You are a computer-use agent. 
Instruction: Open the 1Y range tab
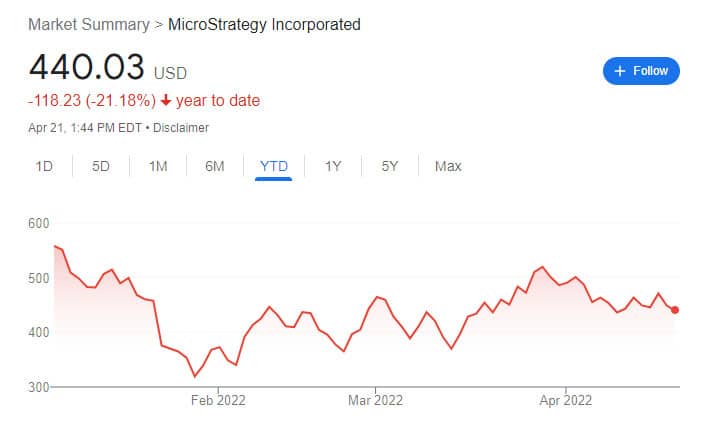tap(333, 166)
